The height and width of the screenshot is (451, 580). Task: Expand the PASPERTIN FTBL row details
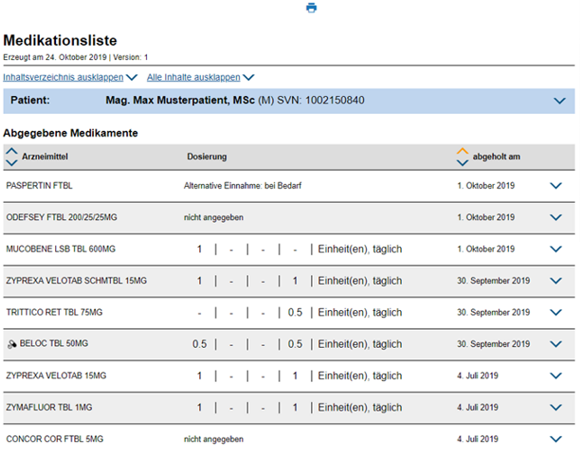click(x=556, y=186)
